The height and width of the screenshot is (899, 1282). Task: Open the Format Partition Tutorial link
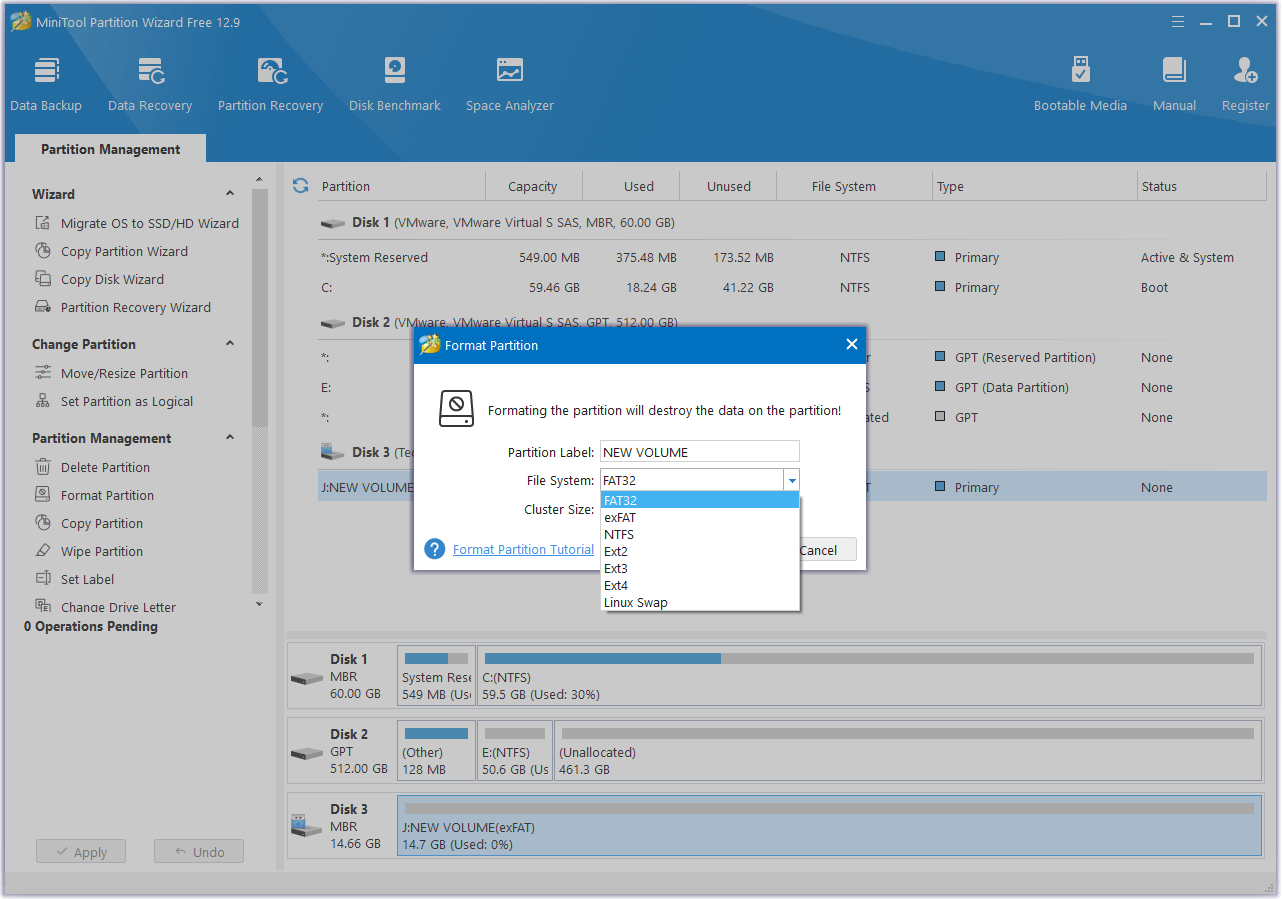(x=523, y=549)
